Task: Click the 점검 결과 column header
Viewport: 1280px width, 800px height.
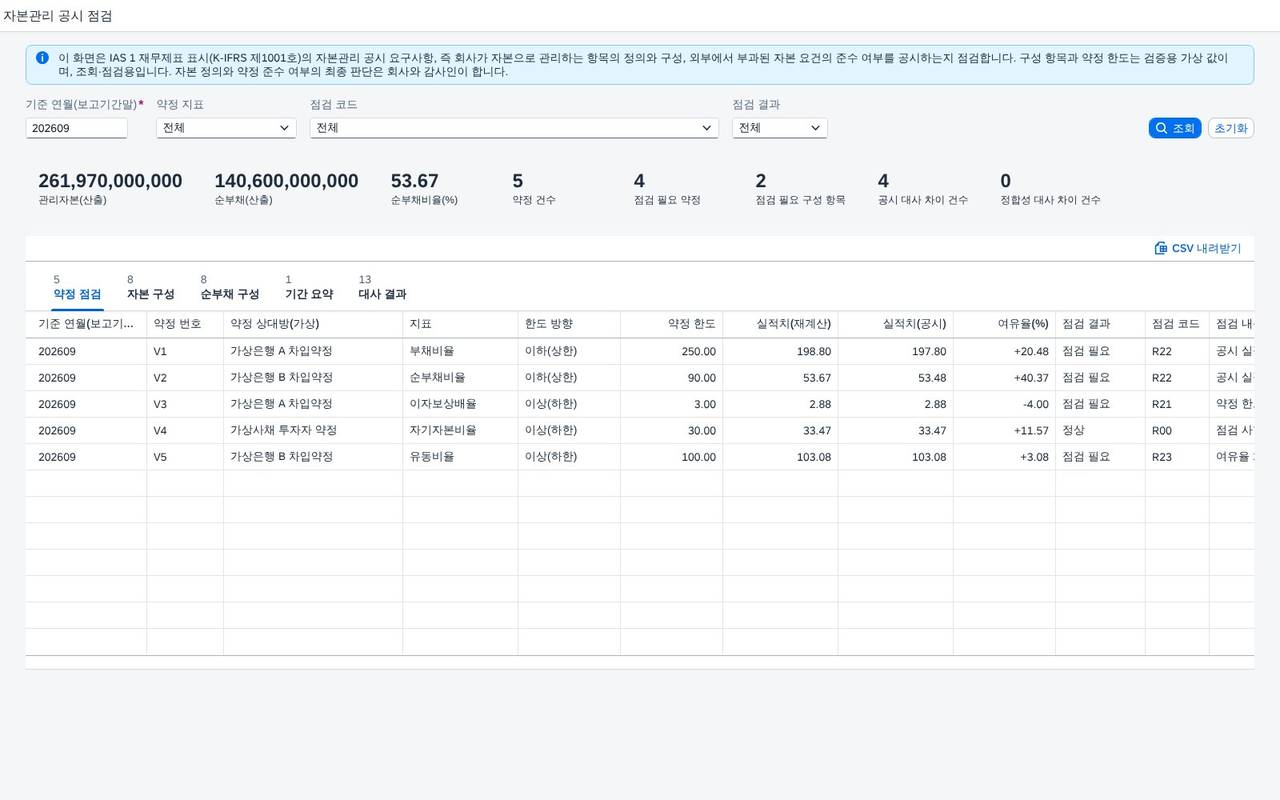Action: [1100, 324]
